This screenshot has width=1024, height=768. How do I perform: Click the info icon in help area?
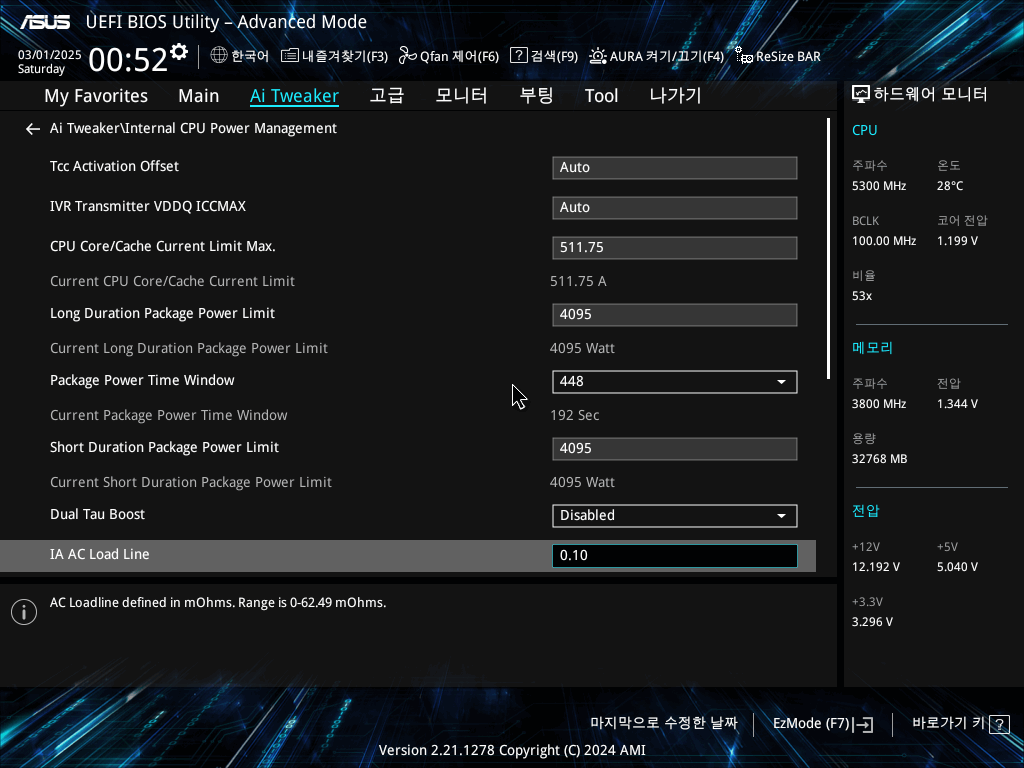click(24, 612)
